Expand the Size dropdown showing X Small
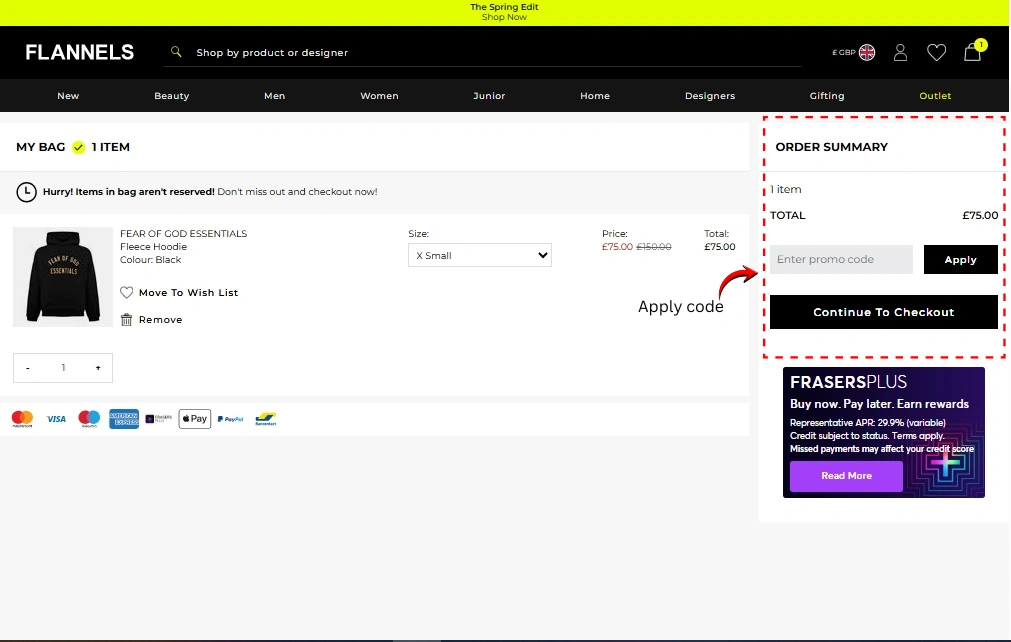 point(479,256)
